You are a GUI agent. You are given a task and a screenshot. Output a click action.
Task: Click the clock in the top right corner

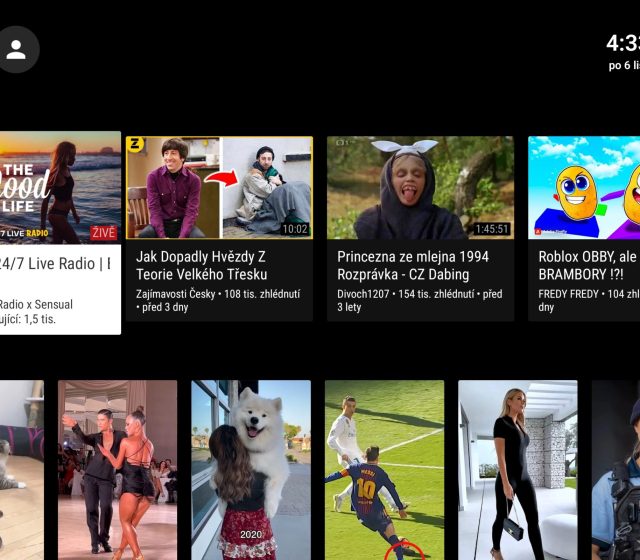pos(622,43)
